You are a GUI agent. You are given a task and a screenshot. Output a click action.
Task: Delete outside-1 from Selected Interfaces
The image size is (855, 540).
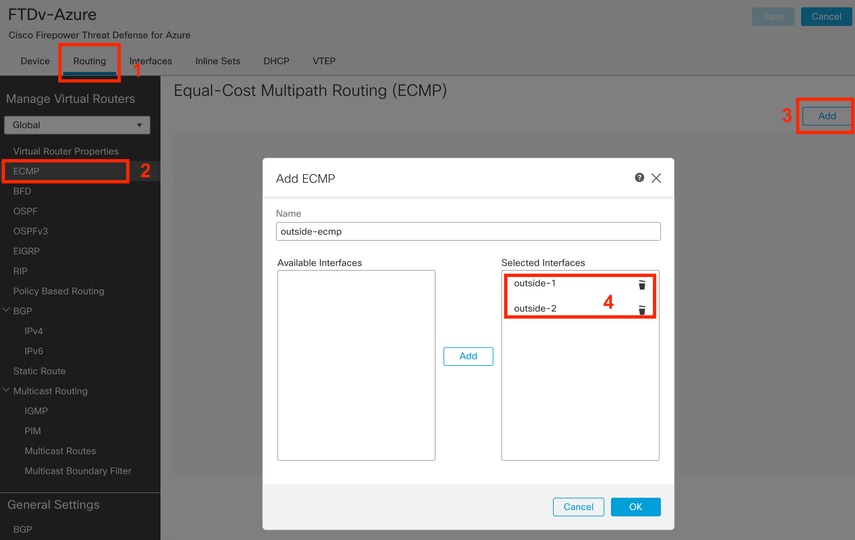point(642,285)
